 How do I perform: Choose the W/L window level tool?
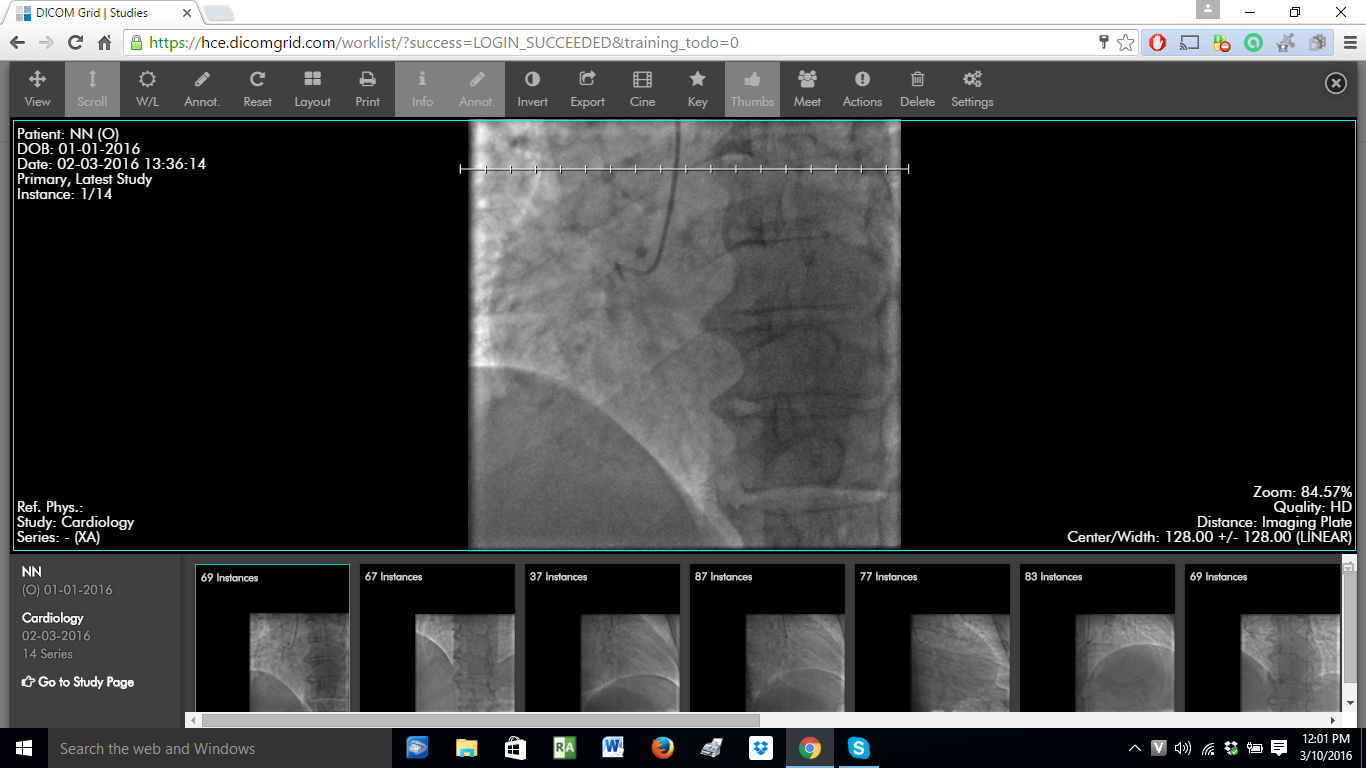point(147,89)
